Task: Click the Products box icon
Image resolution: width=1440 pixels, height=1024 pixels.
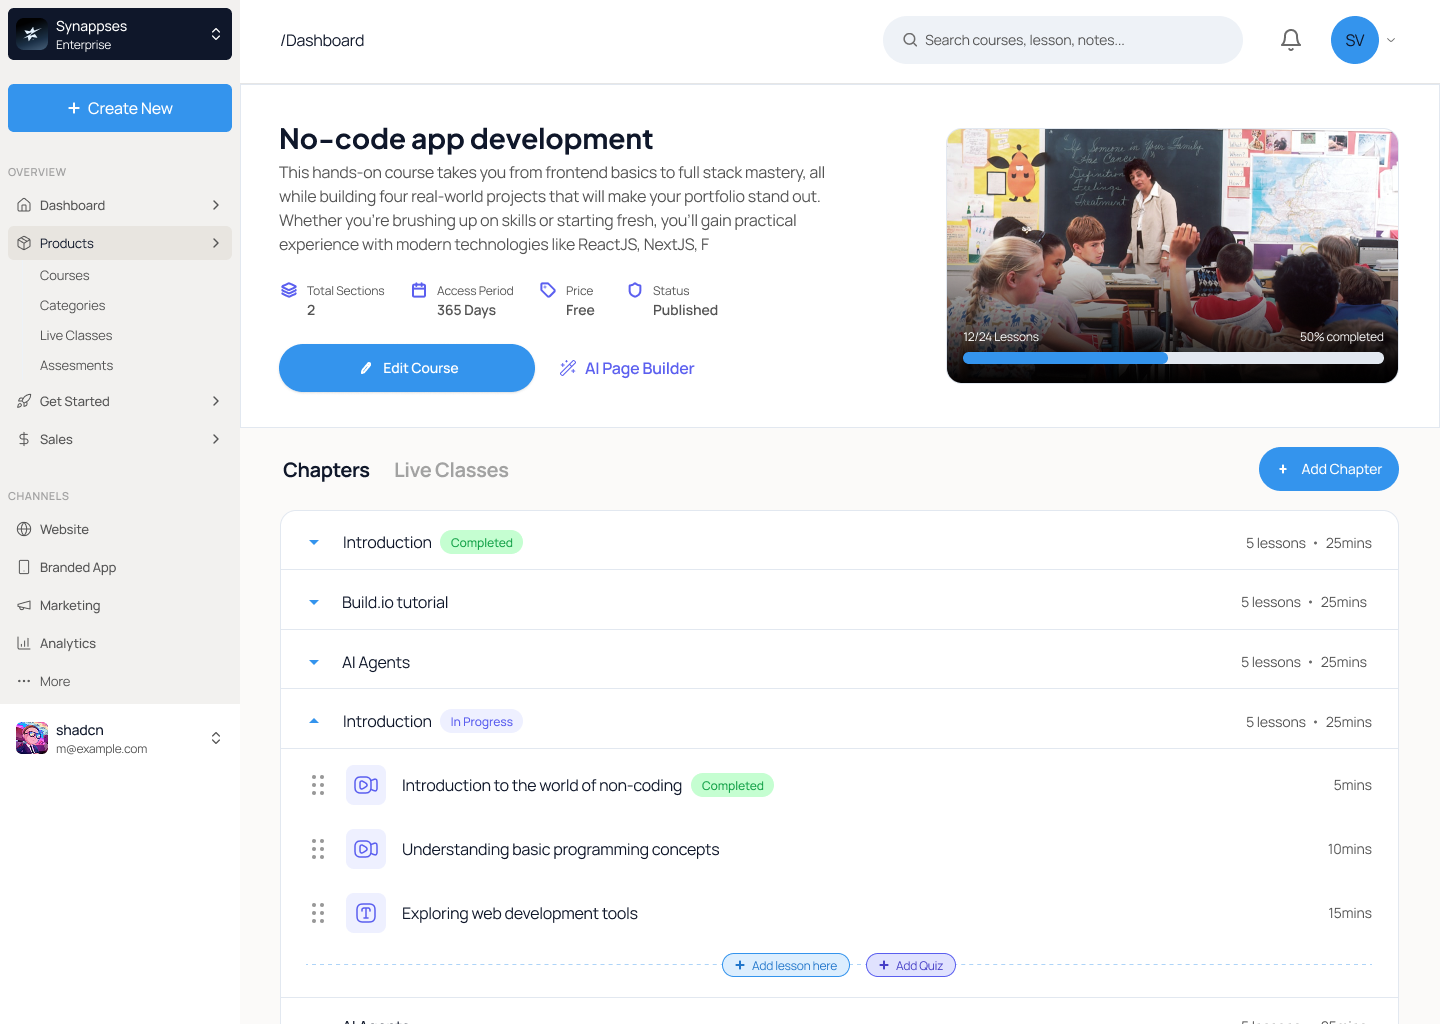Action: [24, 243]
